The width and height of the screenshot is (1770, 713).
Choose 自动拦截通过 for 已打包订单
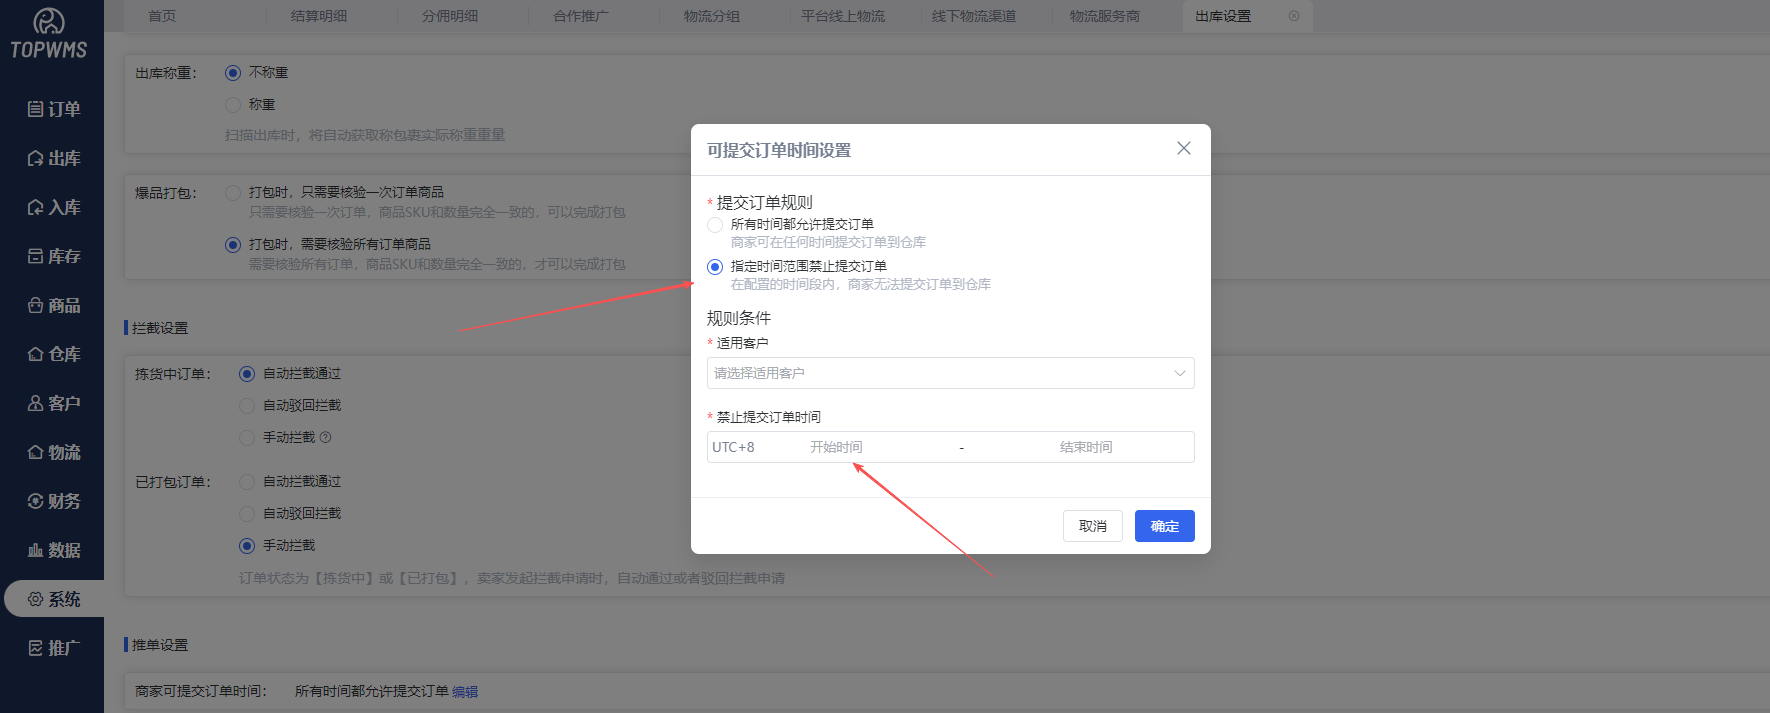tap(247, 482)
